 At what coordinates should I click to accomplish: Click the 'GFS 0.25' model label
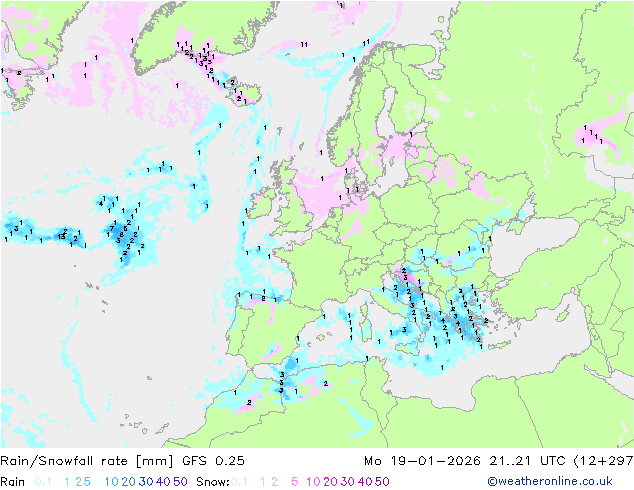click(213, 460)
